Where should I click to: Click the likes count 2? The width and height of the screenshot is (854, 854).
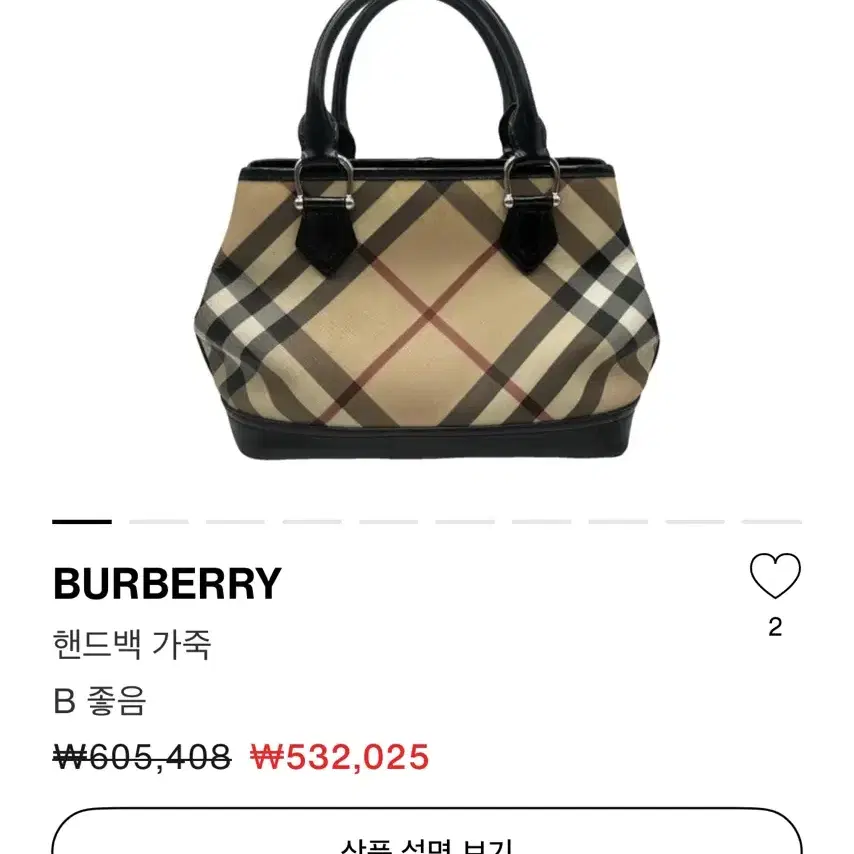point(775,627)
